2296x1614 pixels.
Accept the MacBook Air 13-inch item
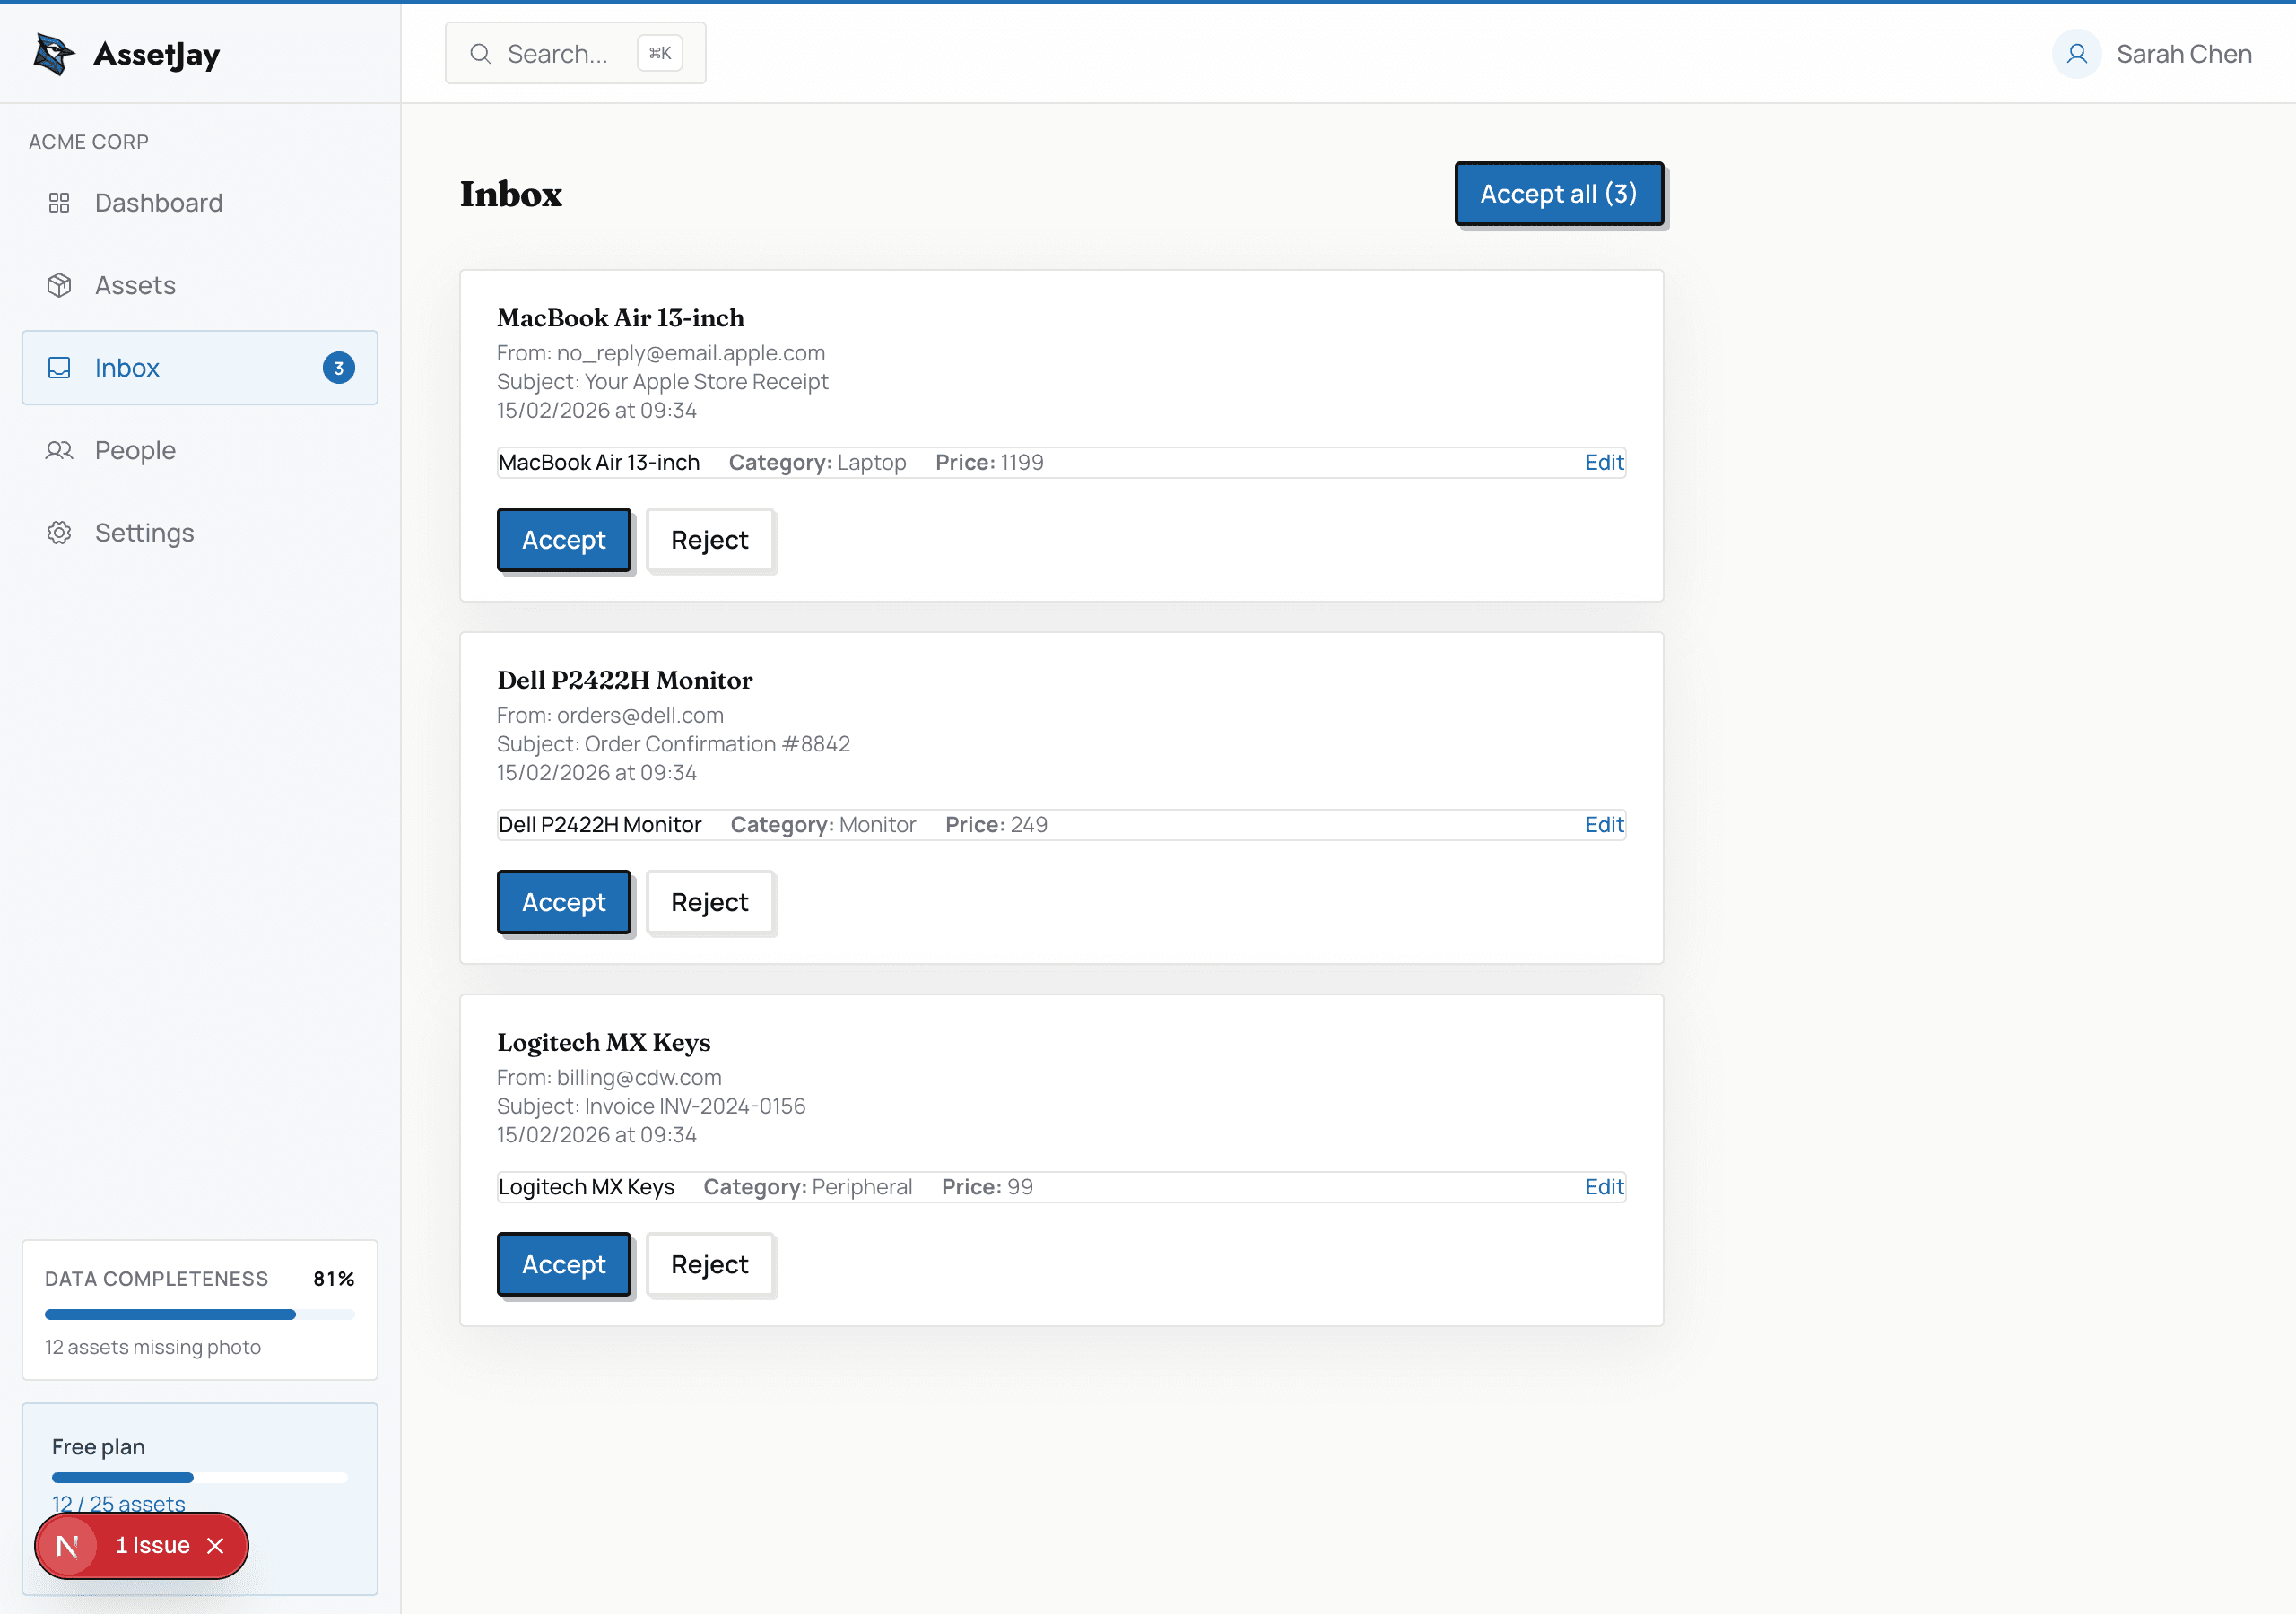point(564,540)
